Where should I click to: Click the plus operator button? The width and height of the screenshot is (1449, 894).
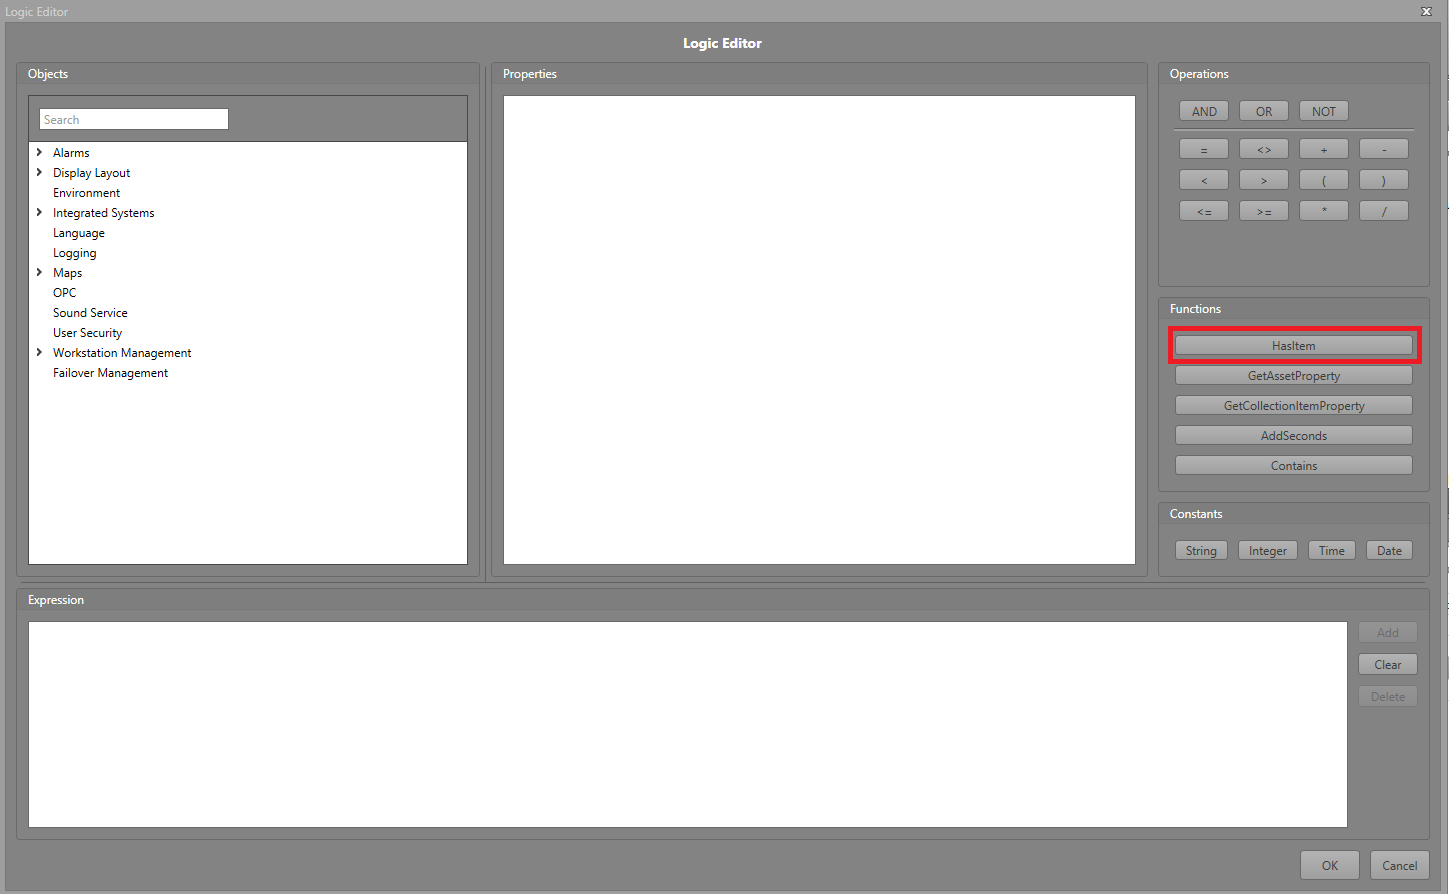[1323, 149]
